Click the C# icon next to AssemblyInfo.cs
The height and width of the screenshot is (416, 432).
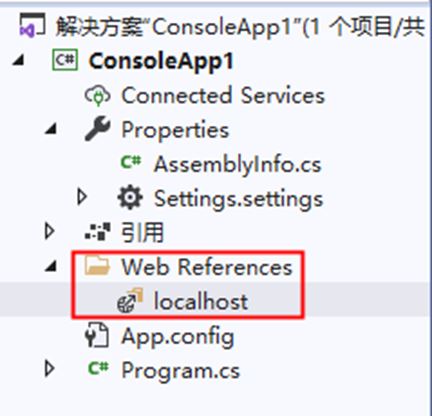[130, 163]
